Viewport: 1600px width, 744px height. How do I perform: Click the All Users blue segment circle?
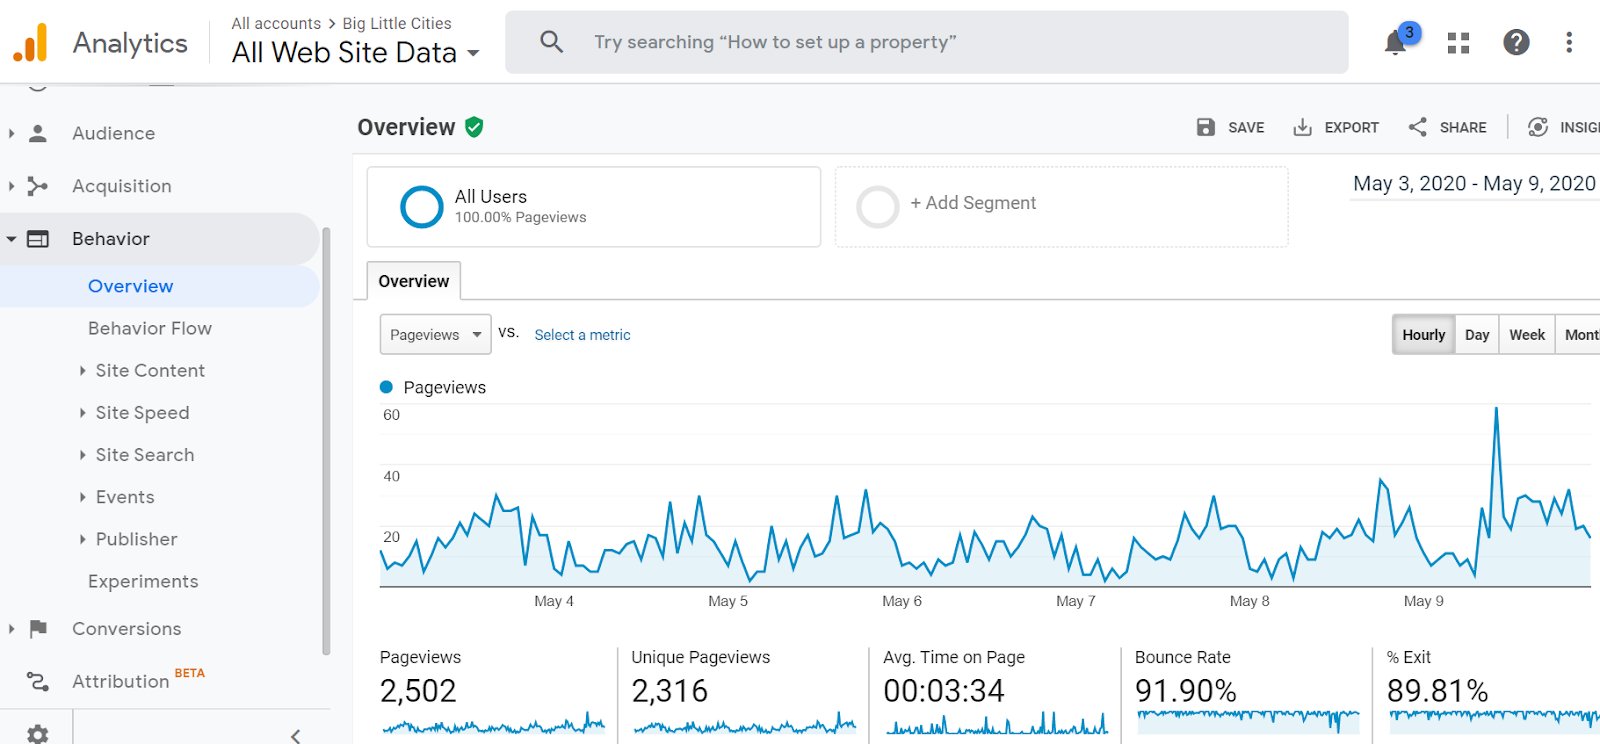421,207
